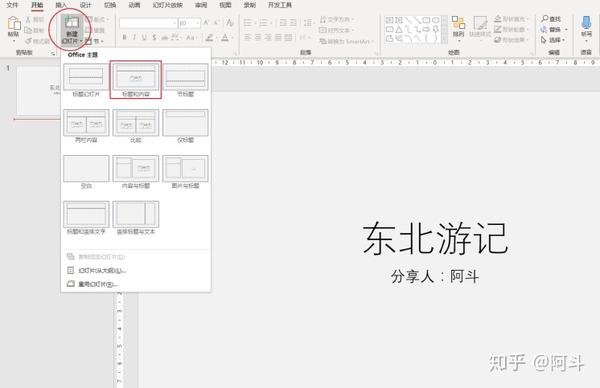Open the Text Direction (文字方向) dropdown
Image resolution: width=600 pixels, height=388 pixels.
click(337, 19)
